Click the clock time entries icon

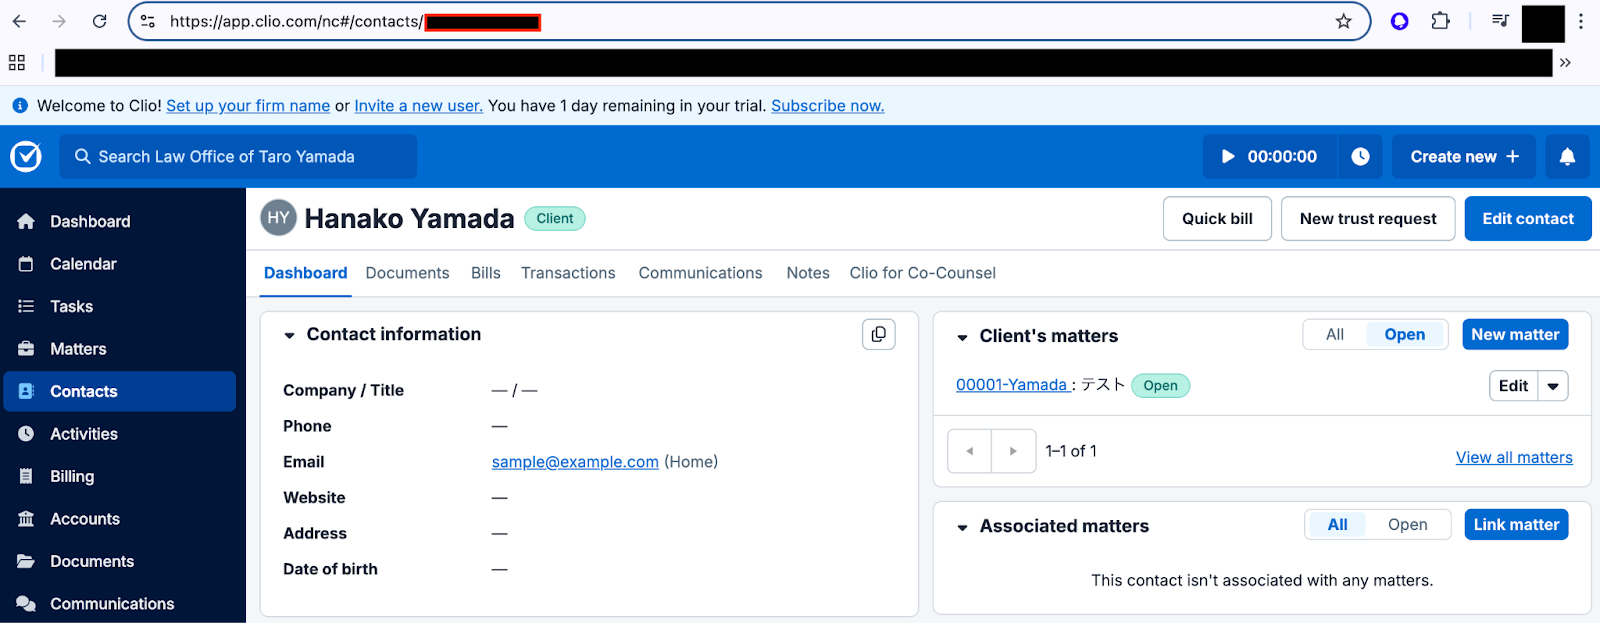(1360, 157)
